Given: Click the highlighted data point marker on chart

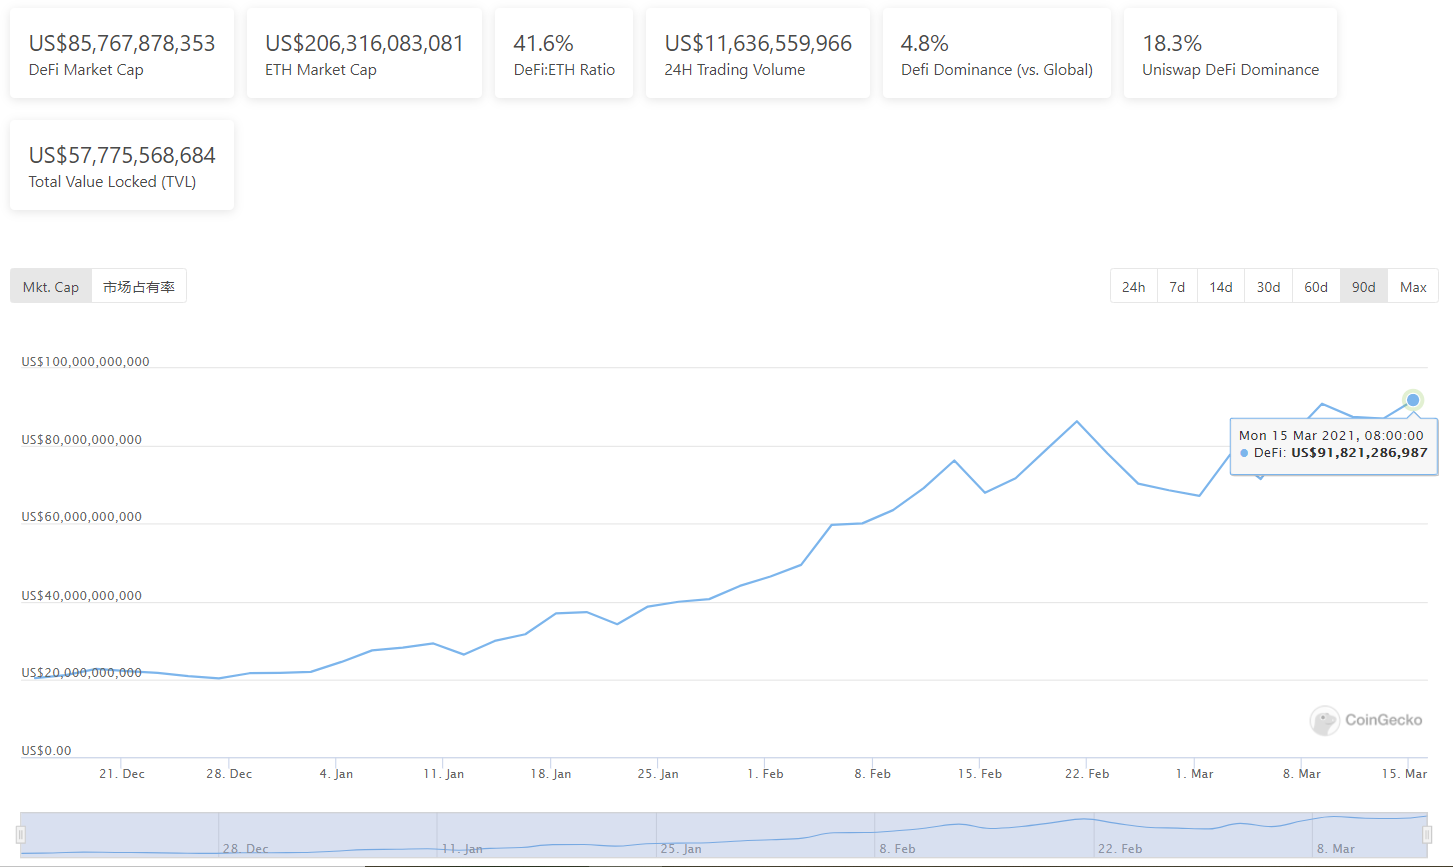Looking at the screenshot, I should (x=1412, y=400).
